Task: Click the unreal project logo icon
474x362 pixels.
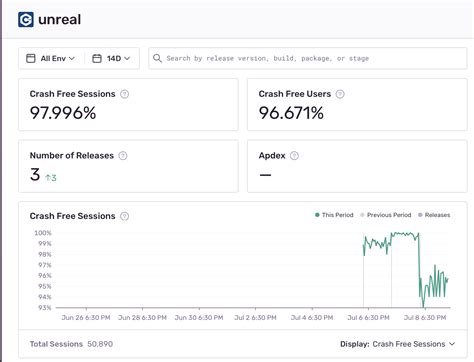Action: pos(26,19)
